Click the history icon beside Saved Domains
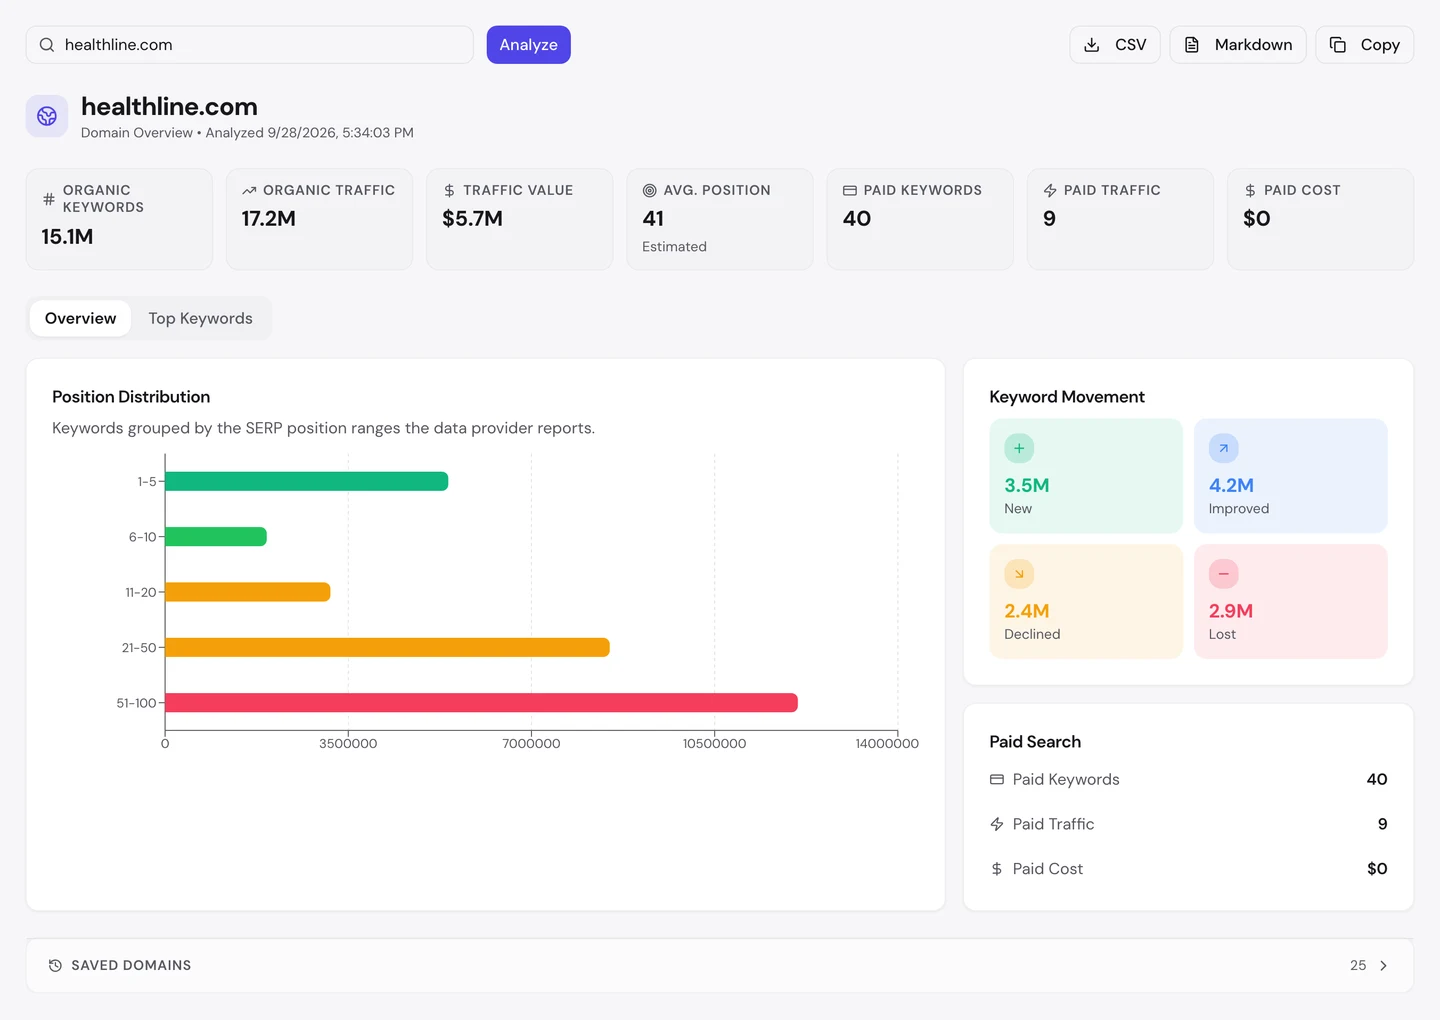The height and width of the screenshot is (1020, 1440). pyautogui.click(x=55, y=966)
